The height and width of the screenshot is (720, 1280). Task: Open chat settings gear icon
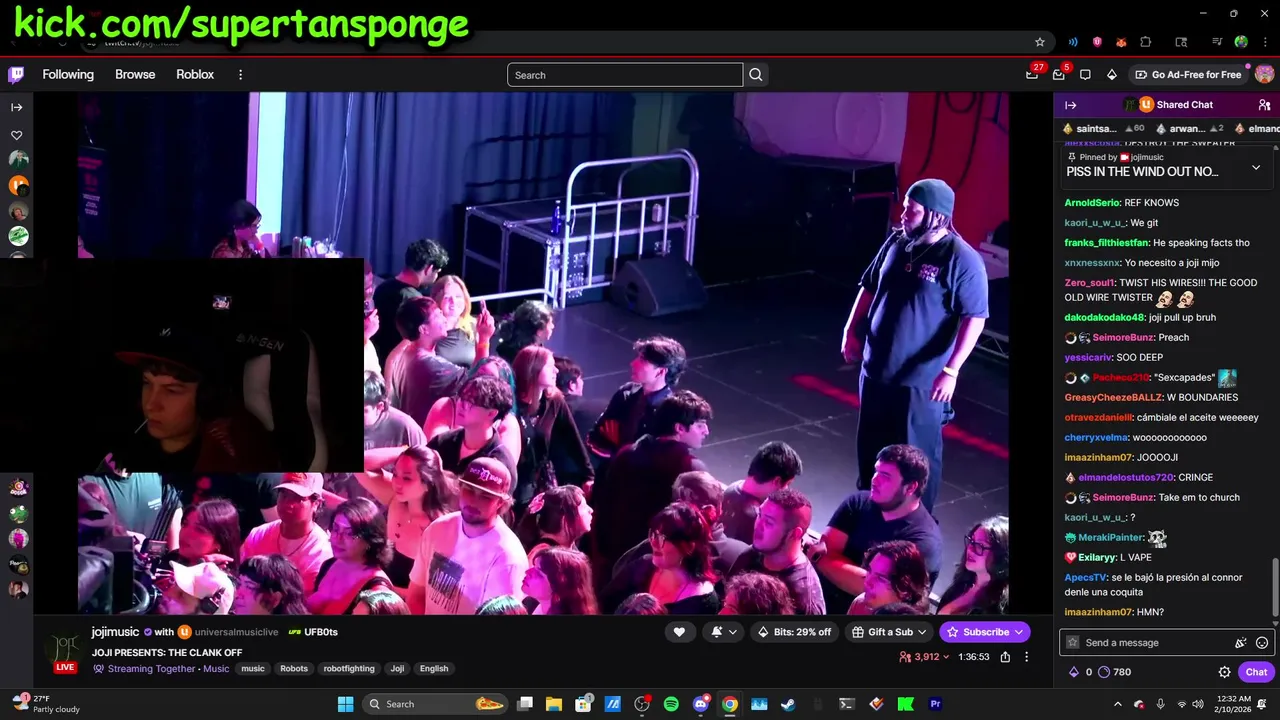[1224, 672]
